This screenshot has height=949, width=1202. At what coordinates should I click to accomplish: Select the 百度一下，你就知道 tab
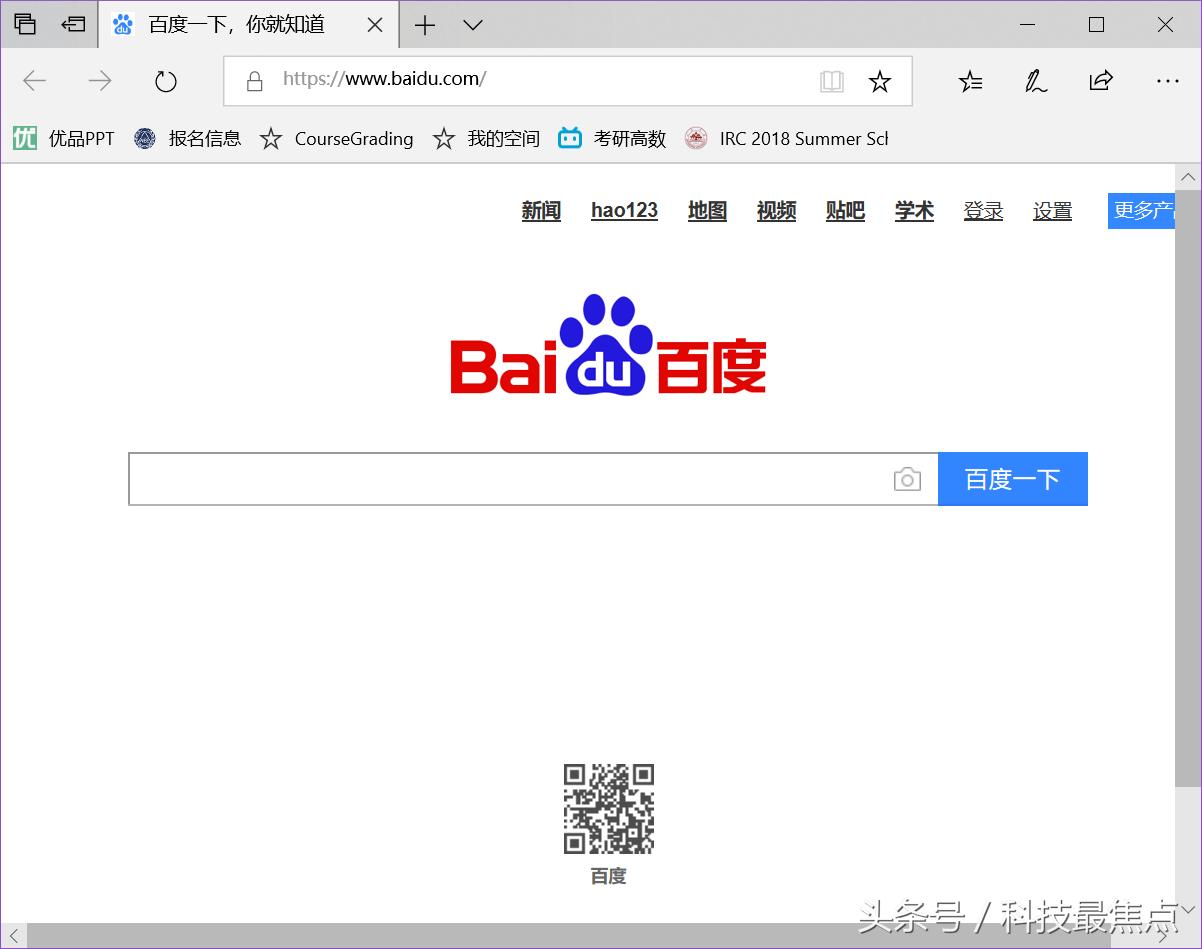235,25
